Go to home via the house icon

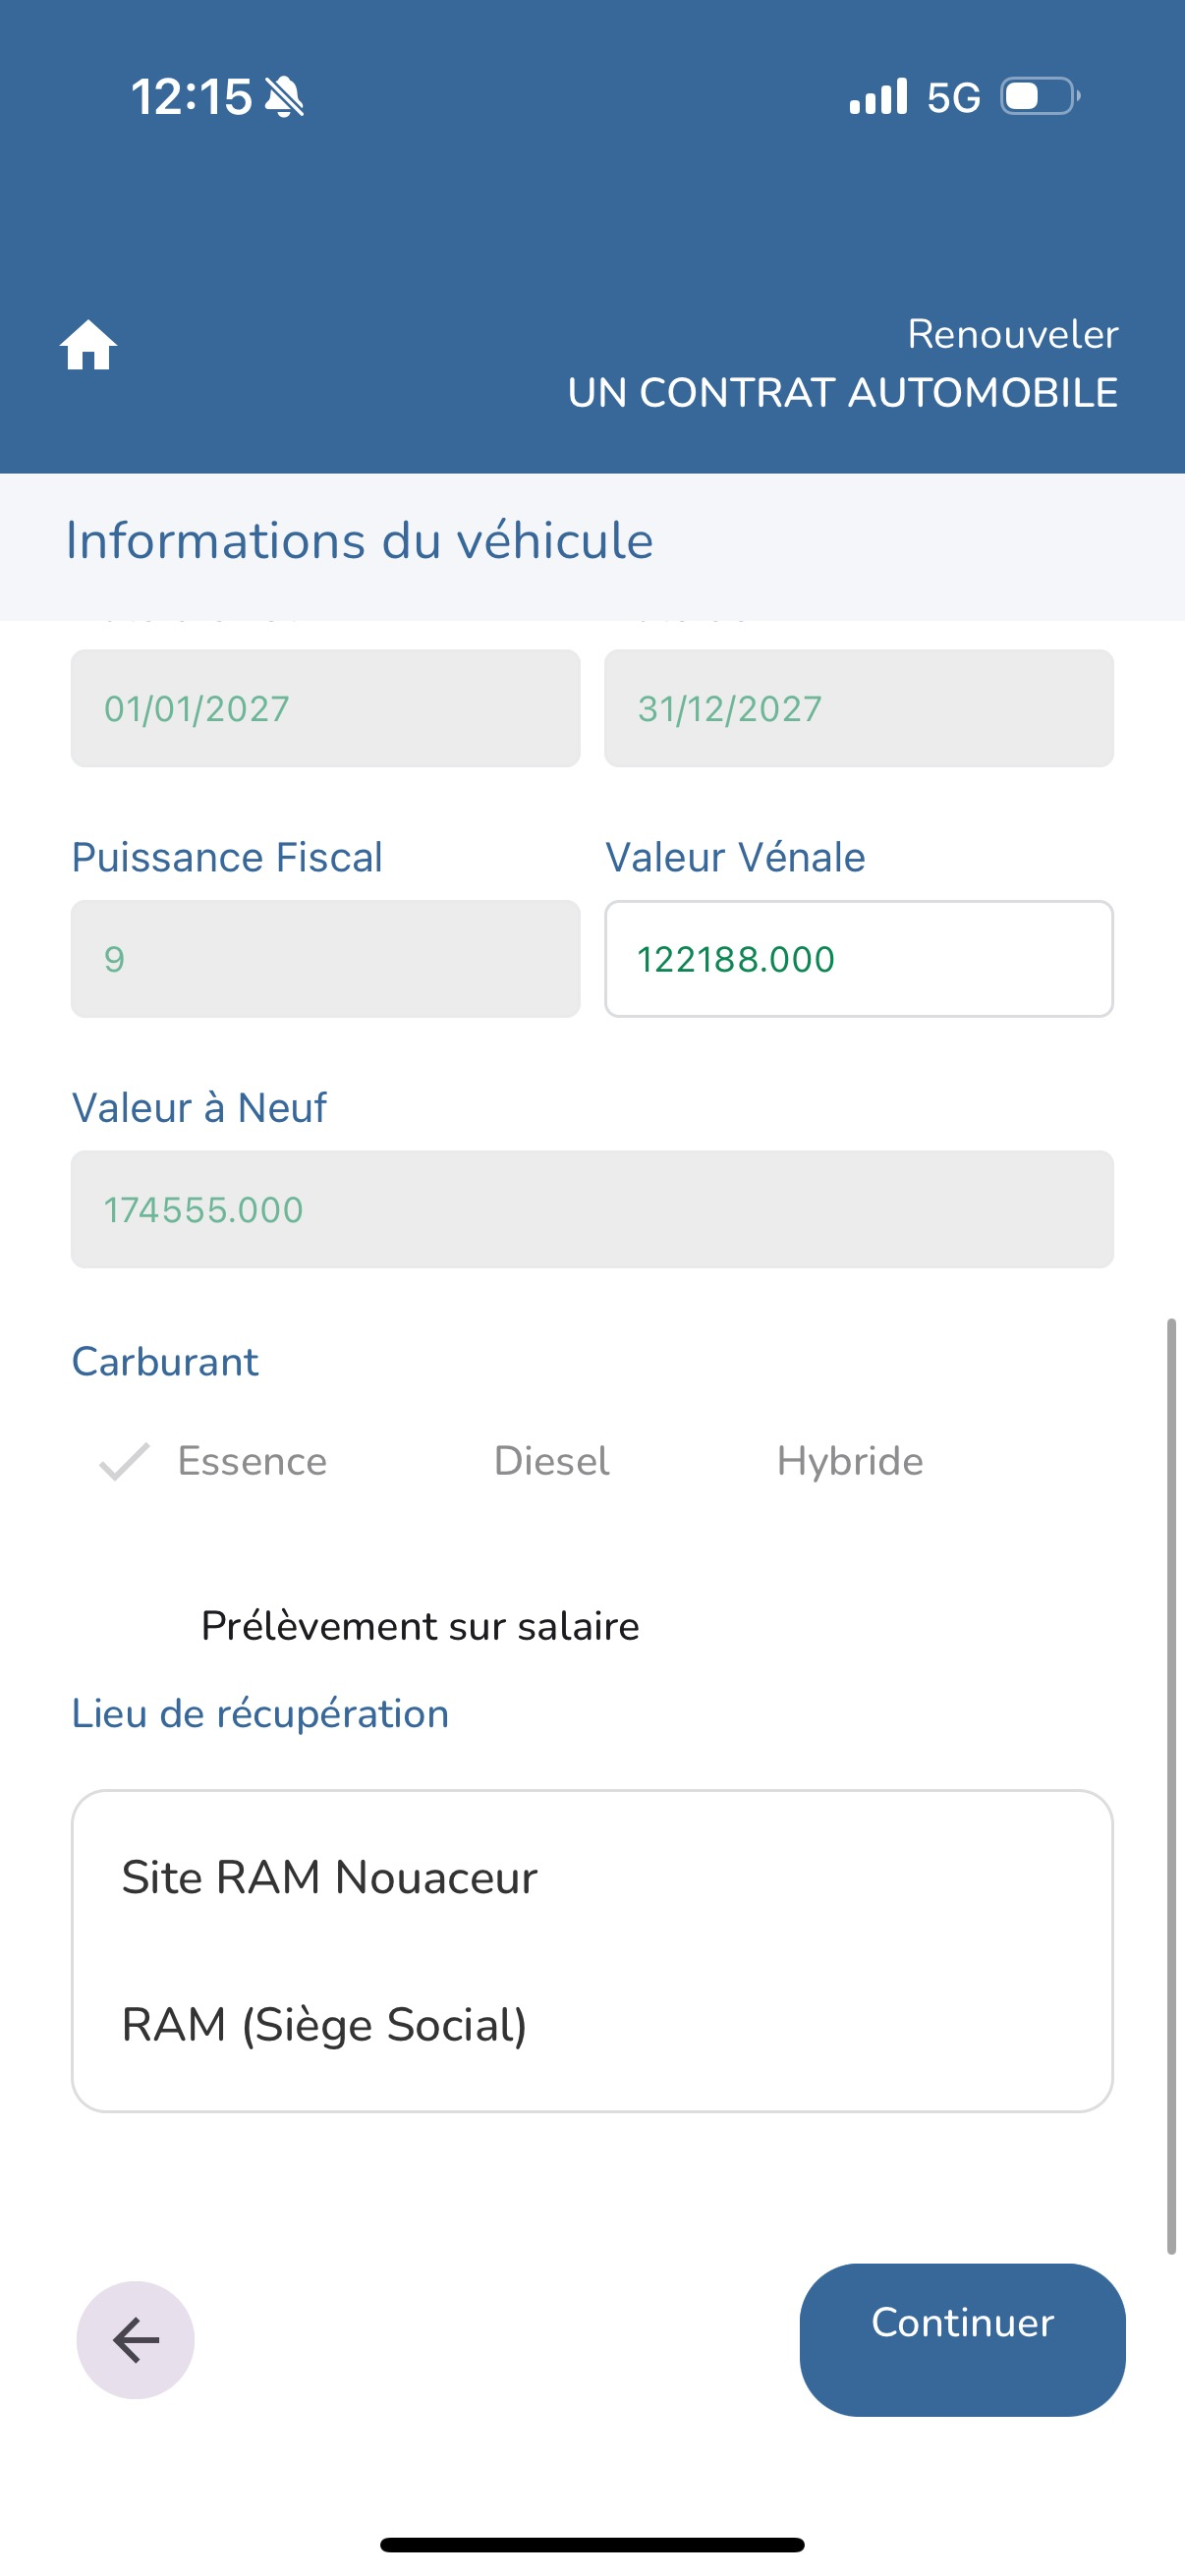click(x=88, y=345)
